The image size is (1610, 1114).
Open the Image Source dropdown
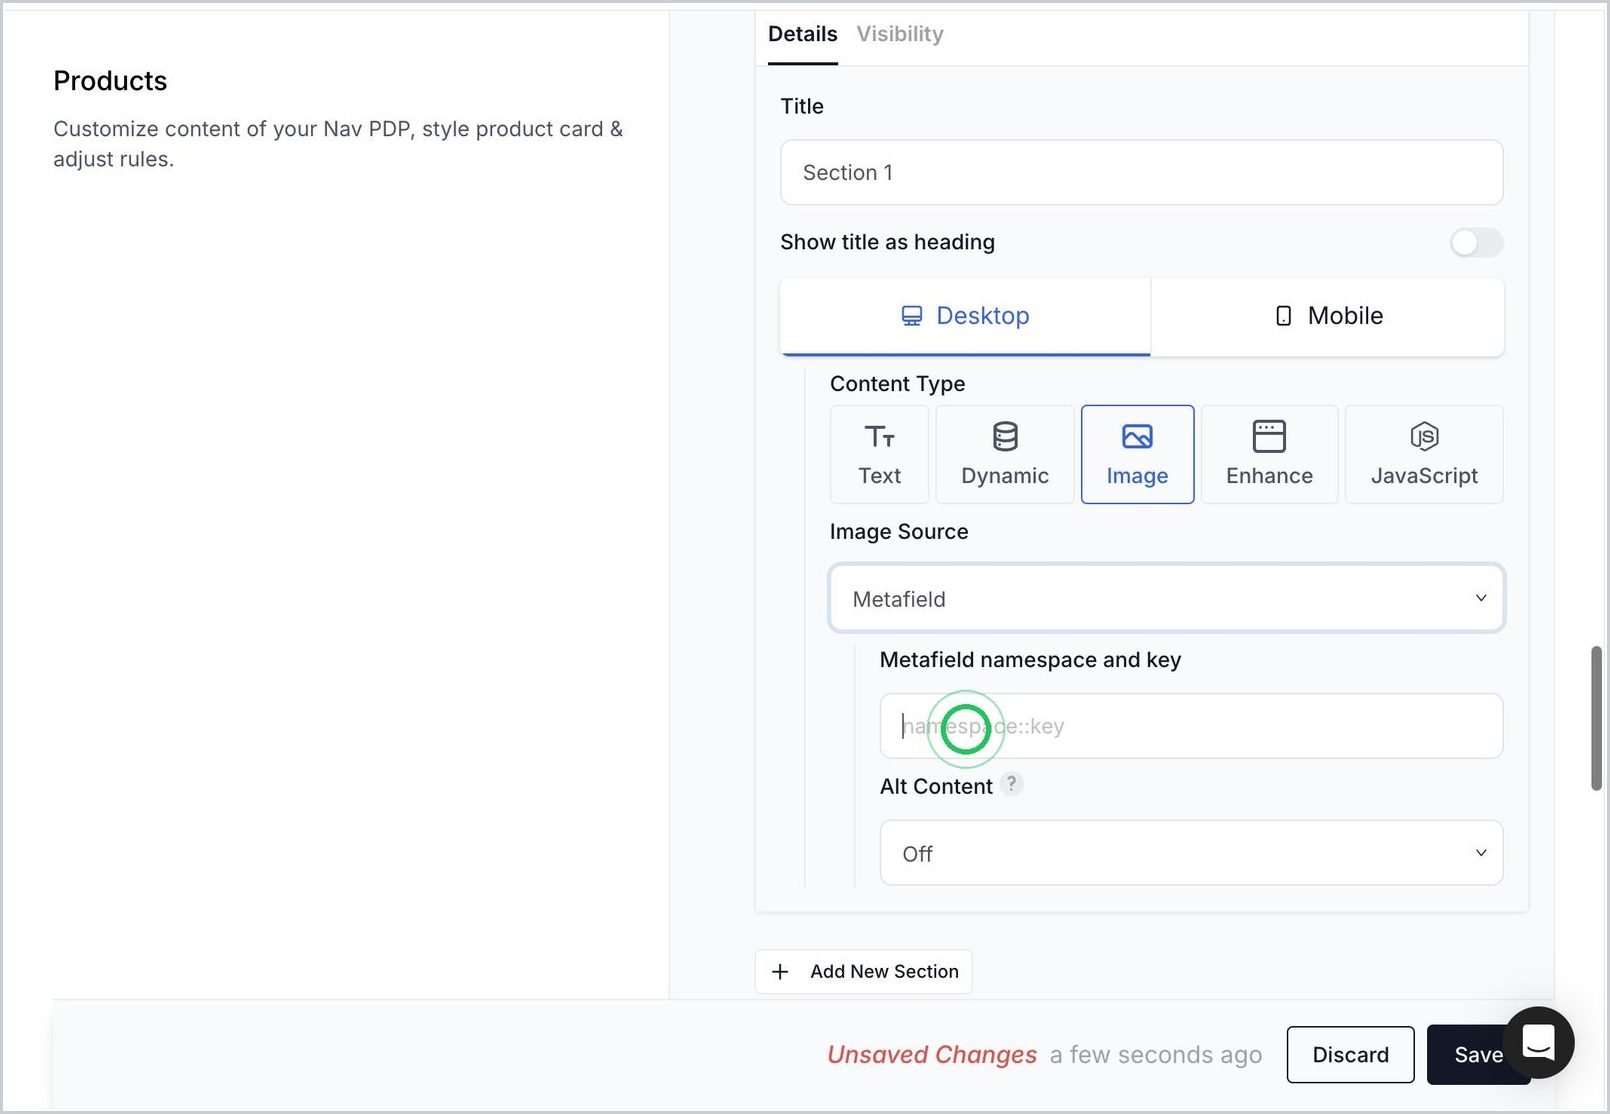pos(1166,598)
